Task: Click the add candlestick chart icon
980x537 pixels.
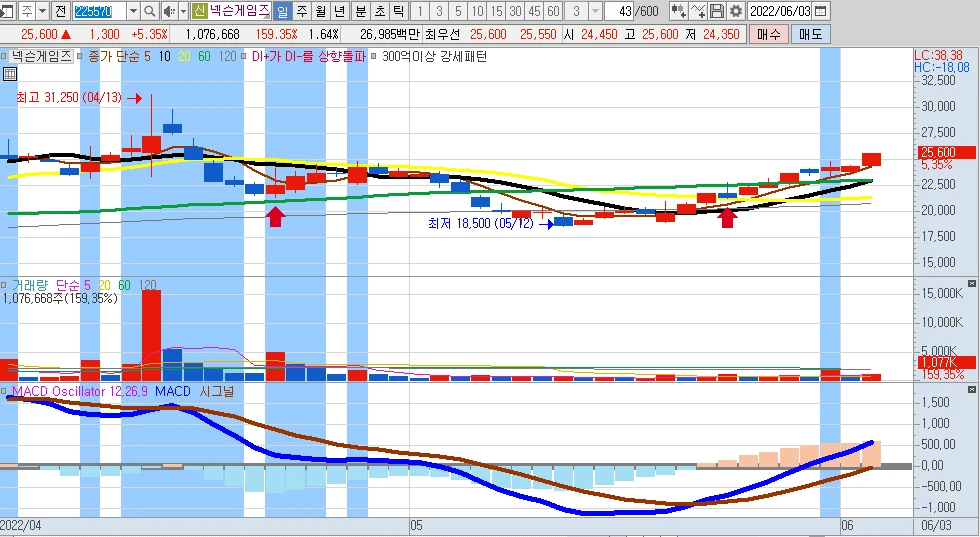Action: (x=678, y=11)
